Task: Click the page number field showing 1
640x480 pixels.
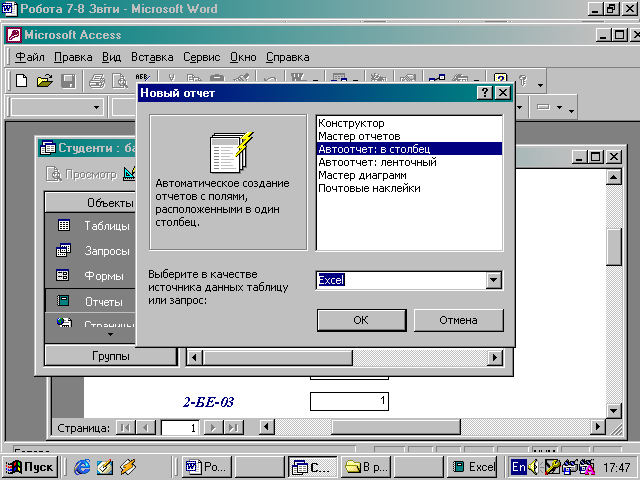Action: 180,427
